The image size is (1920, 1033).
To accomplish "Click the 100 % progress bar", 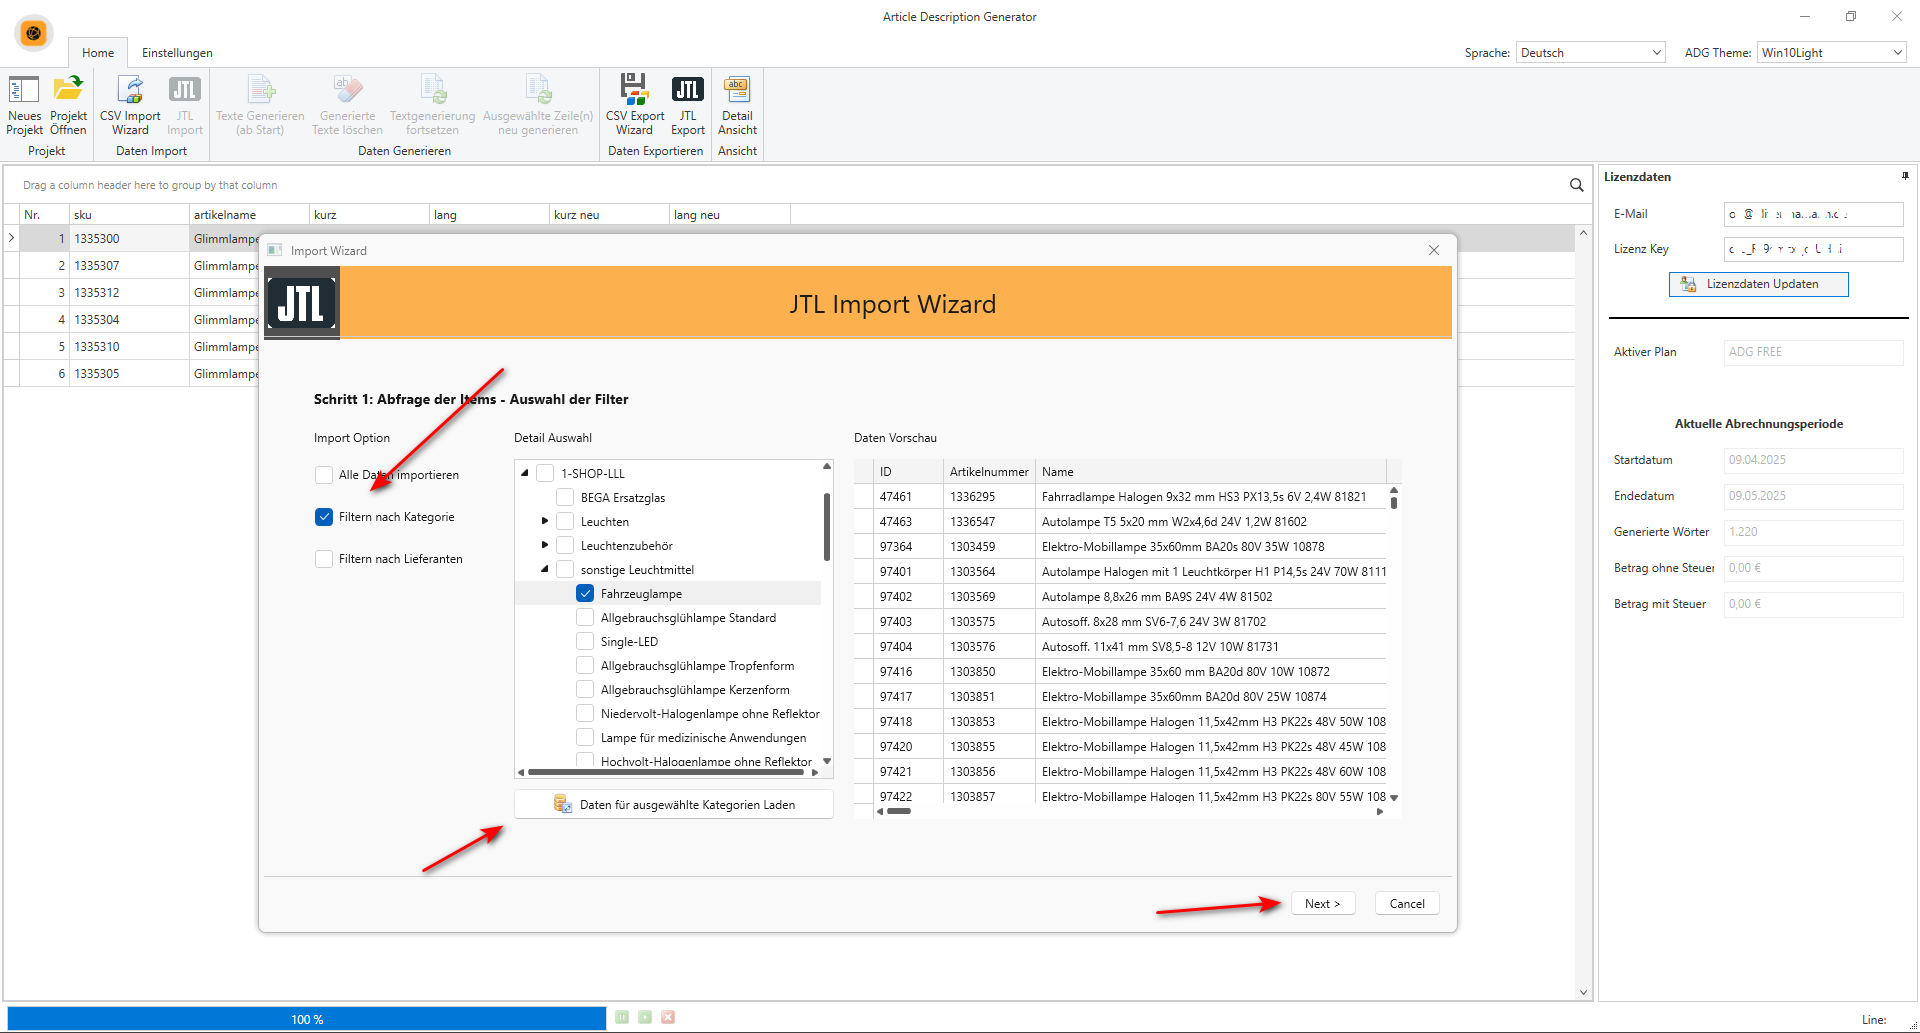I will click(x=307, y=1019).
